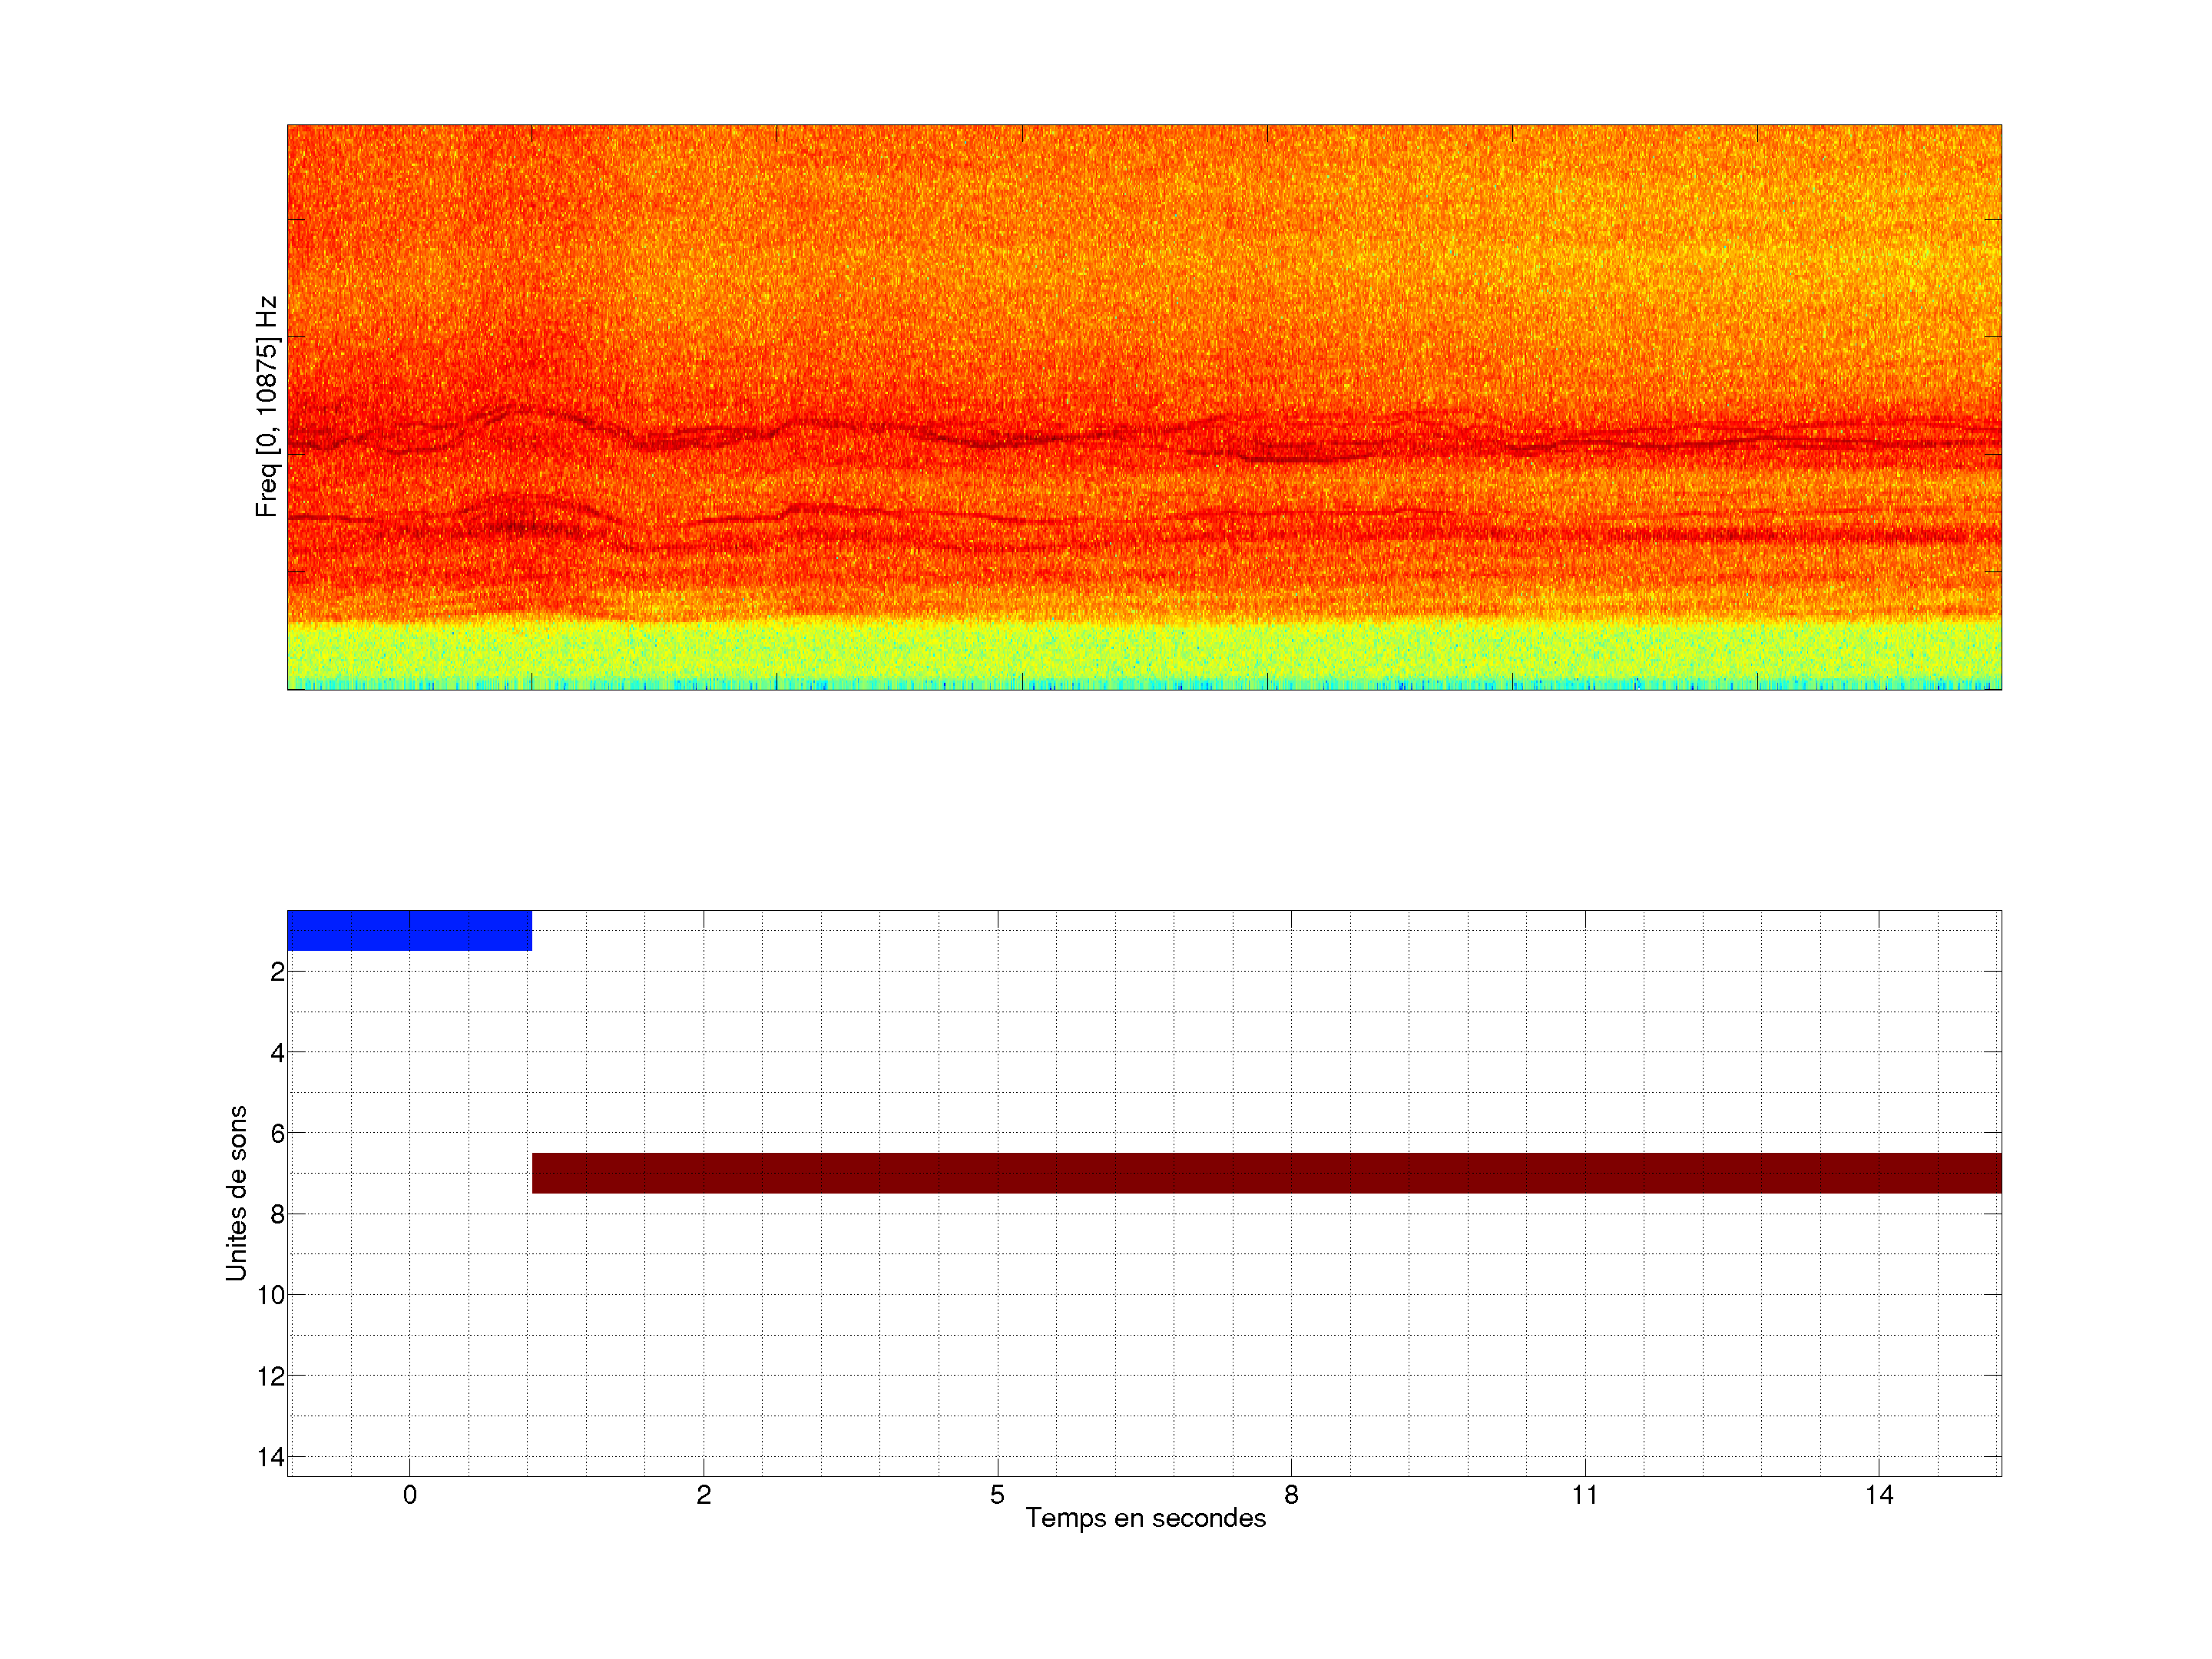2212x1659 pixels.
Task: Click the dark red bar at unit 7
Action: pos(1266,1173)
